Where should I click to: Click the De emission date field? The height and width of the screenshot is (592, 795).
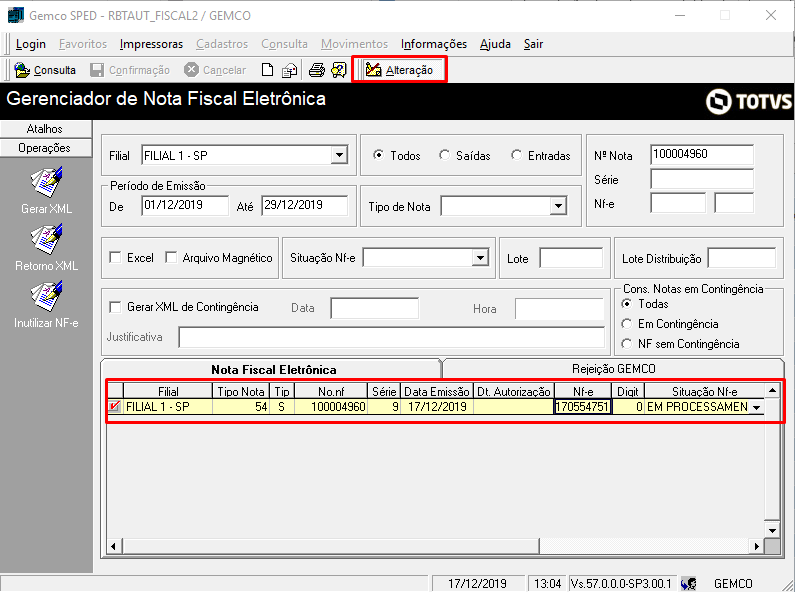tap(185, 205)
